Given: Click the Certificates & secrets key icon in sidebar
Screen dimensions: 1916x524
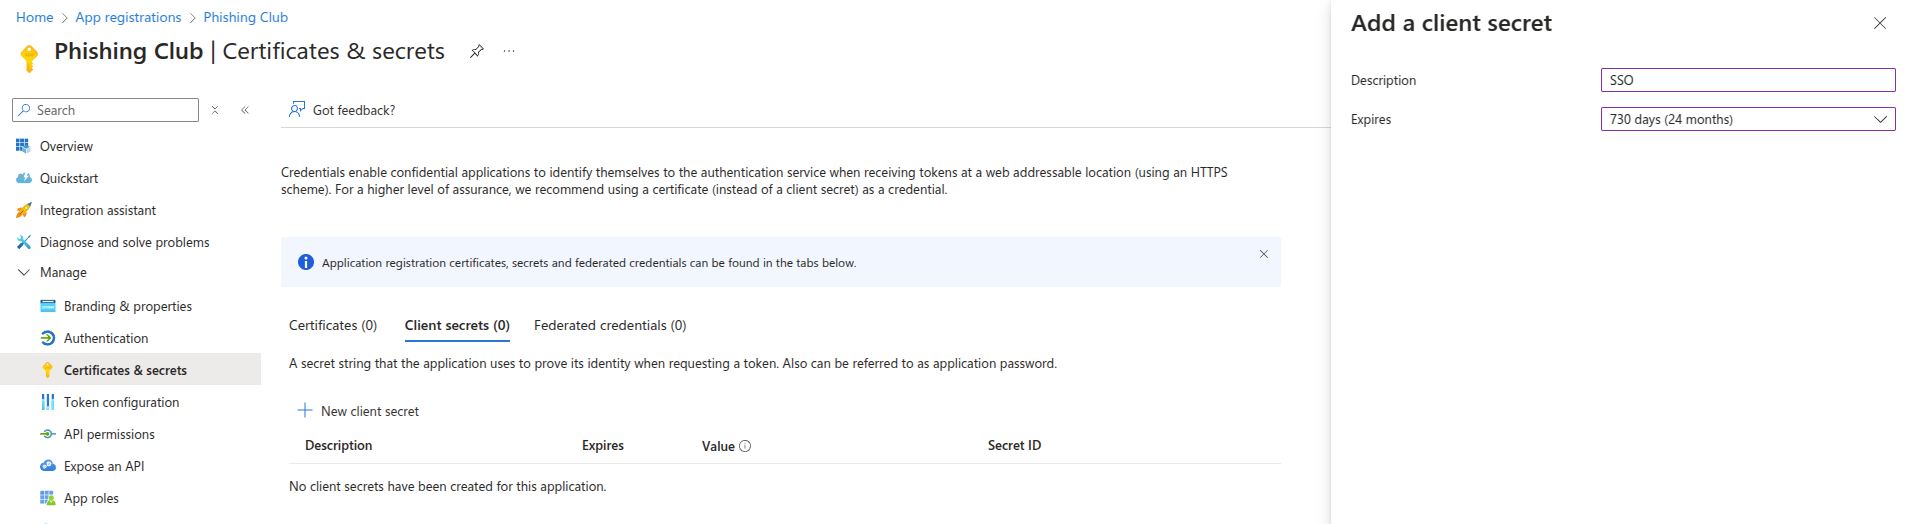Looking at the screenshot, I should 48,370.
